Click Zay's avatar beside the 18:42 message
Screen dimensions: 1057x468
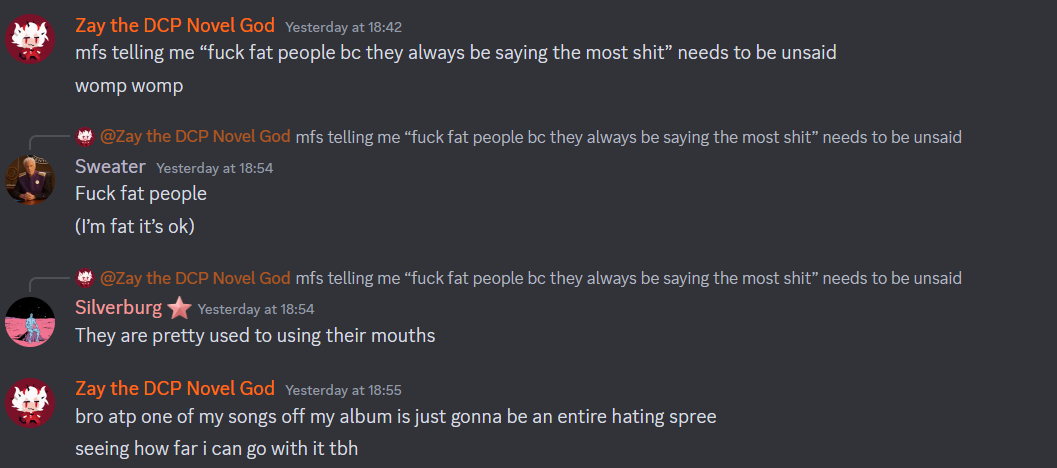[x=30, y=40]
